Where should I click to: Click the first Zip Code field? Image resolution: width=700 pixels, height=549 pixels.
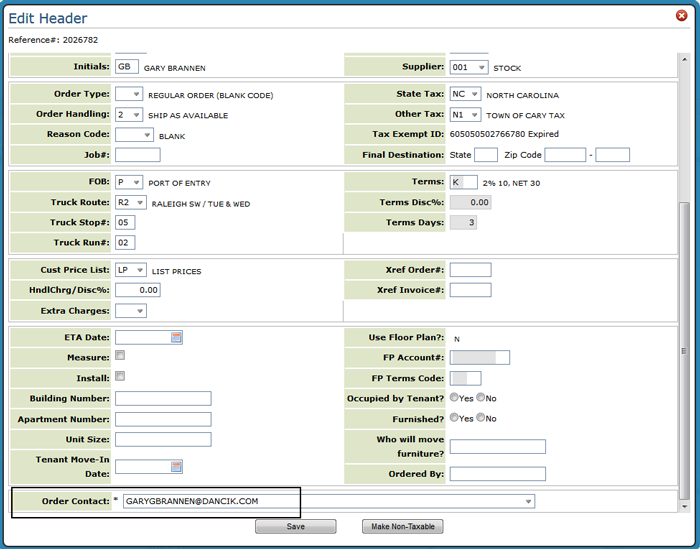click(565, 155)
